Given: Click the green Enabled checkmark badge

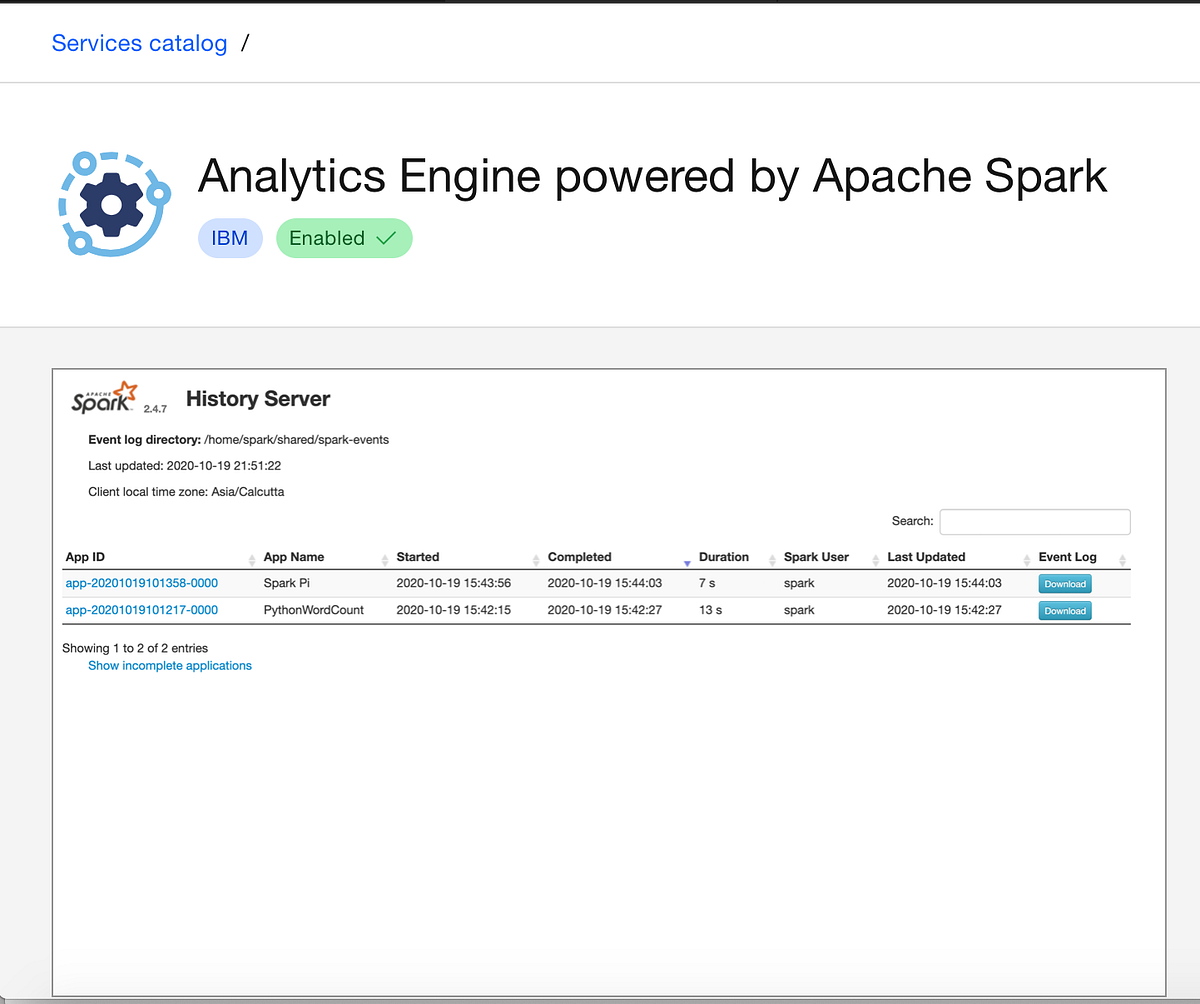Looking at the screenshot, I should [x=344, y=238].
